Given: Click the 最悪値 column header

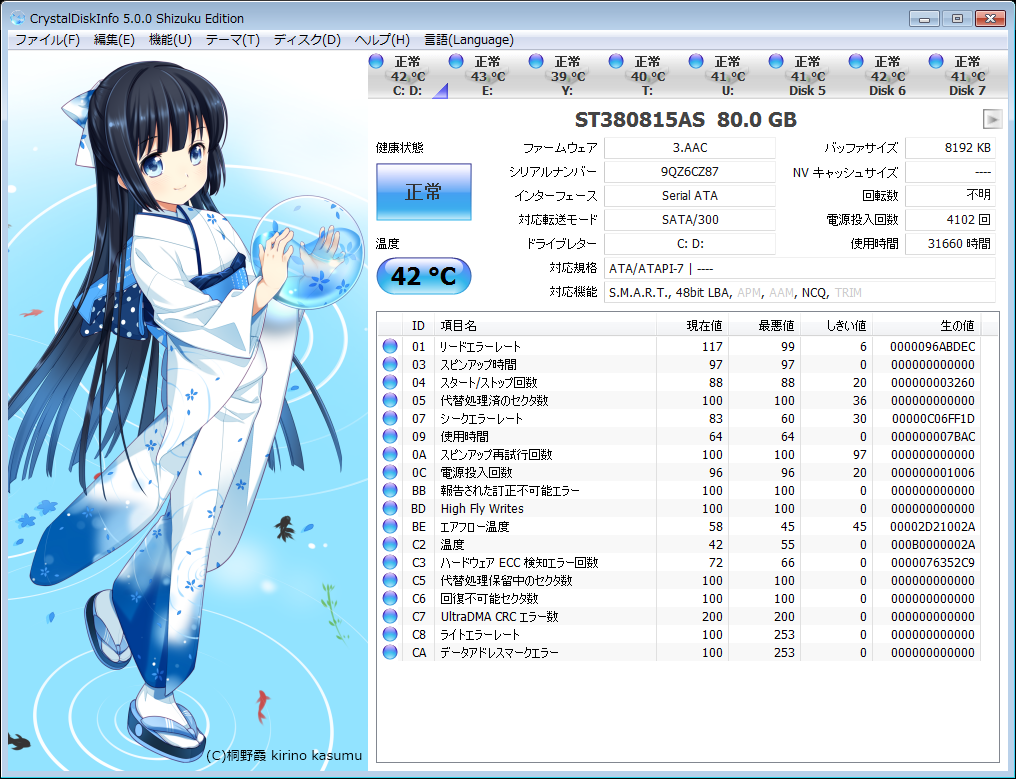Looking at the screenshot, I should coord(765,325).
